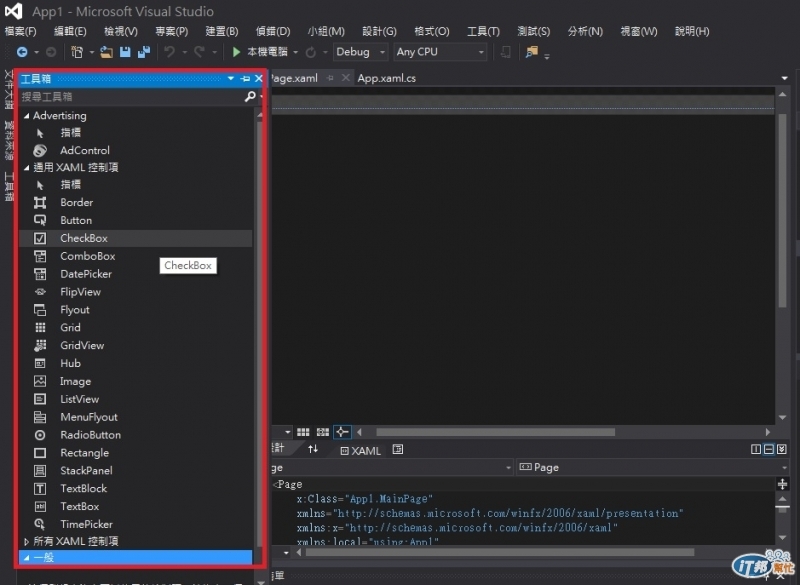Viewport: 800px width, 585px height.
Task: Toggle snap to gridlines icon
Action: tap(322, 432)
